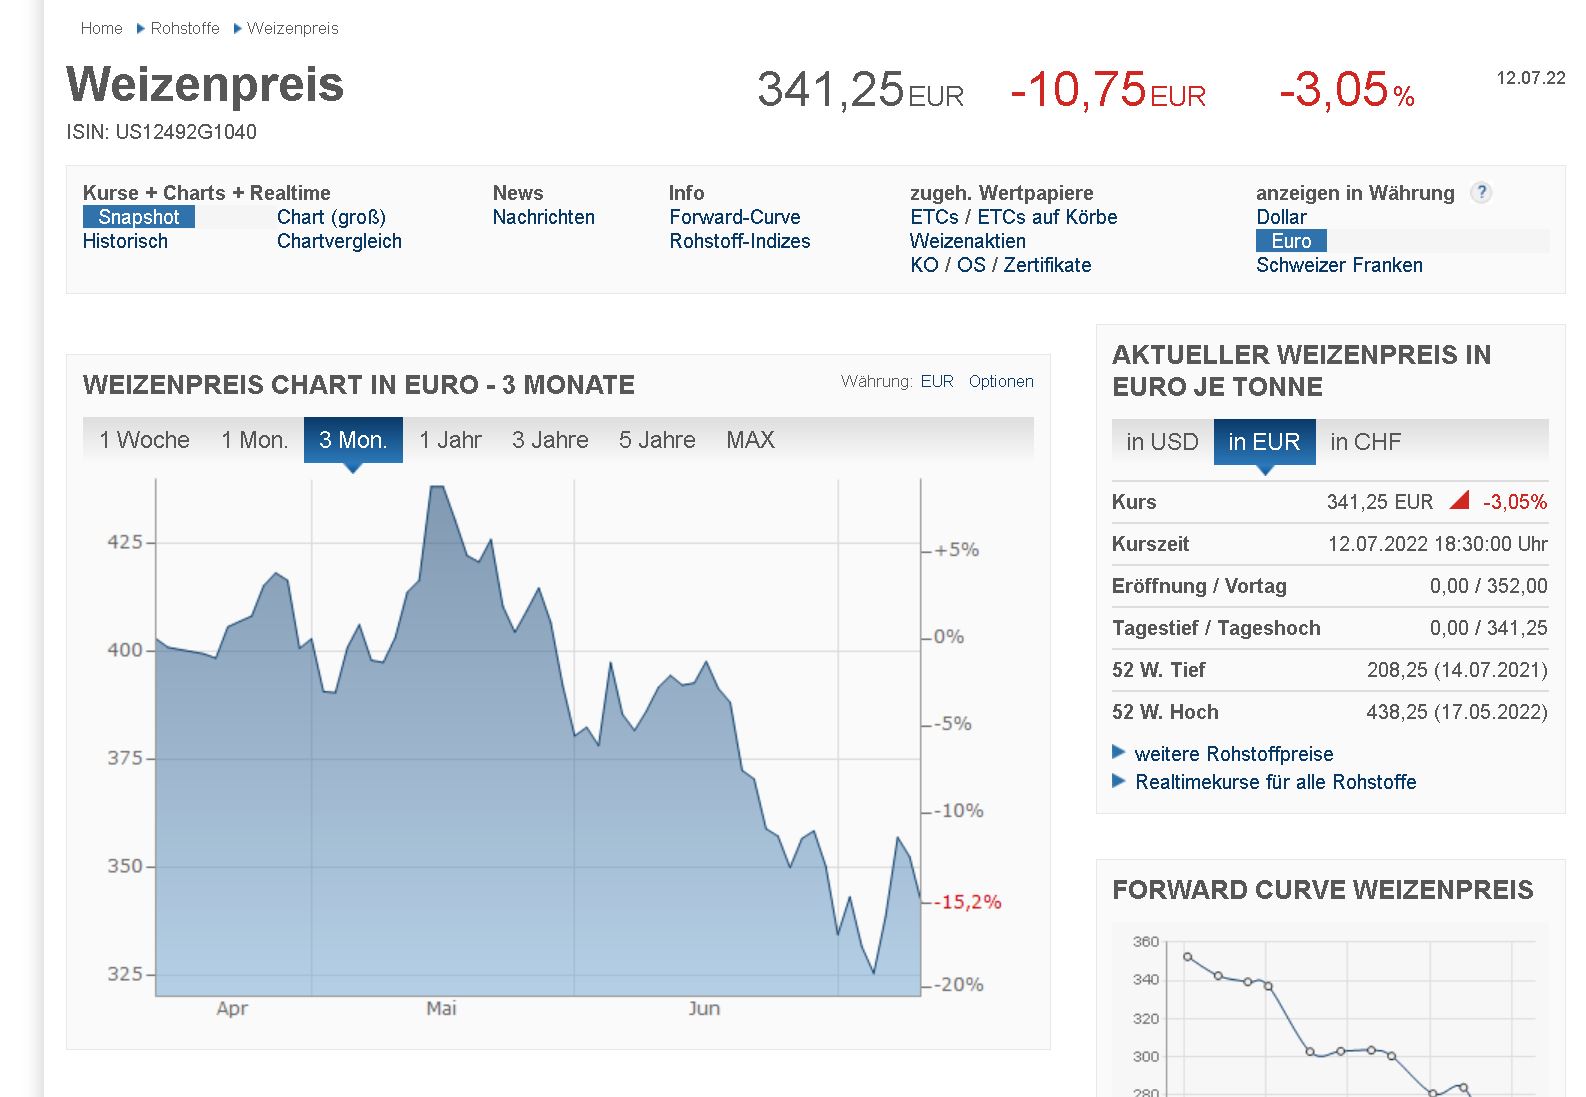Screen dimensions: 1586x1097
Task: Switch the chart to MAX range
Action: [x=750, y=440]
